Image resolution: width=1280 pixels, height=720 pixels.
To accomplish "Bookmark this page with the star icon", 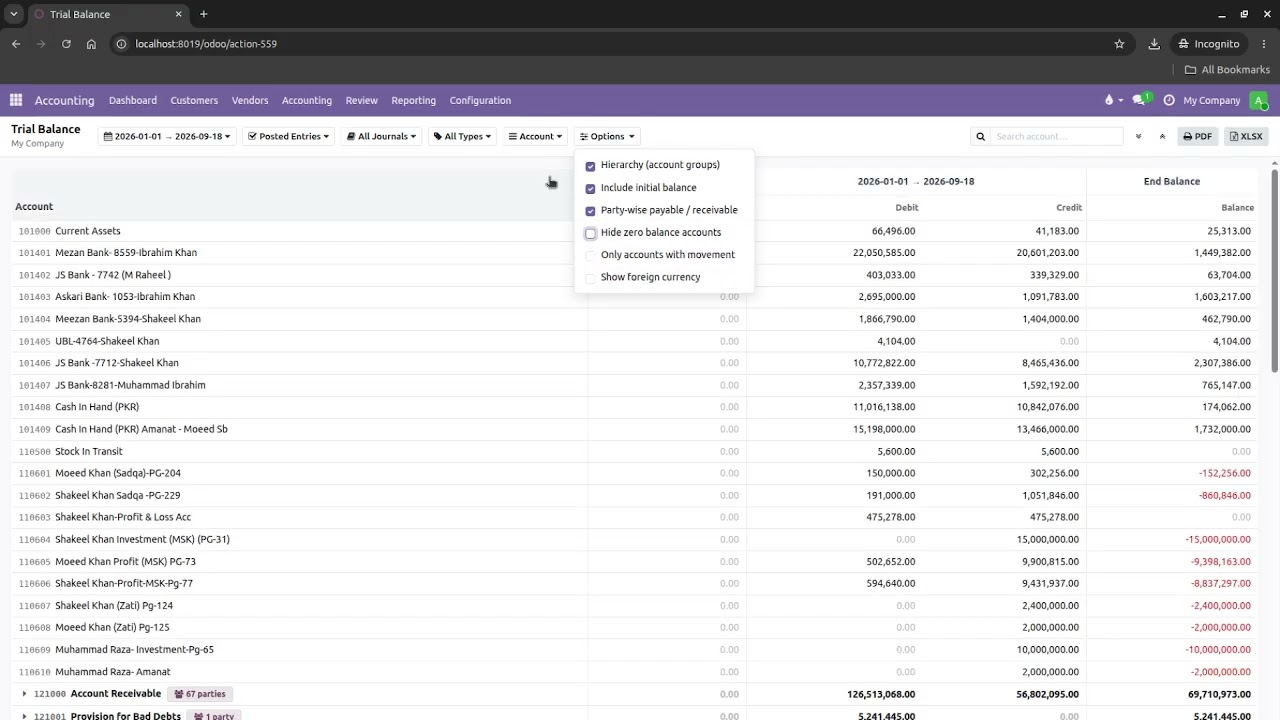I will tap(1119, 44).
